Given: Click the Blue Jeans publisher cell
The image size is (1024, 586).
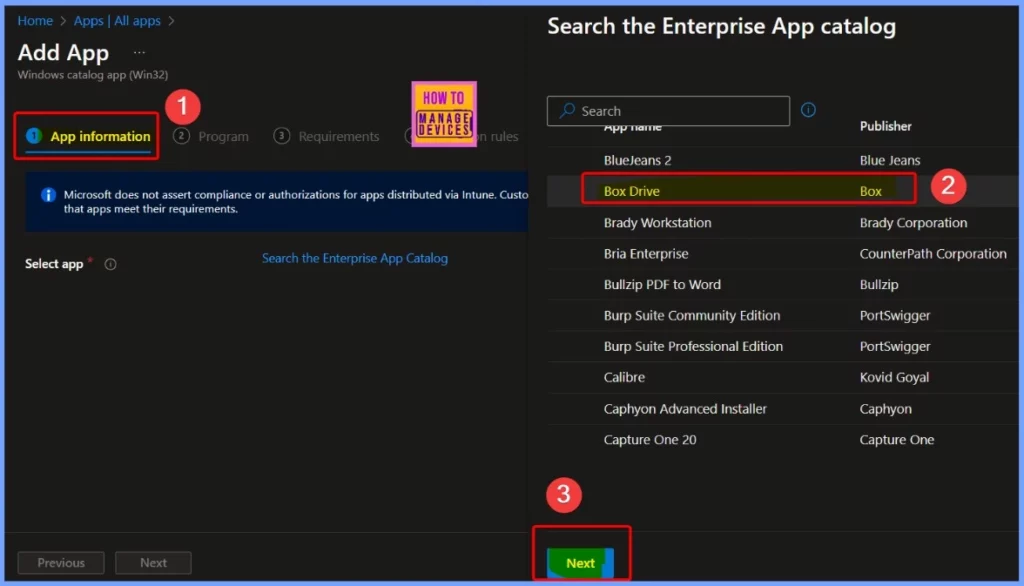Looking at the screenshot, I should [x=889, y=160].
